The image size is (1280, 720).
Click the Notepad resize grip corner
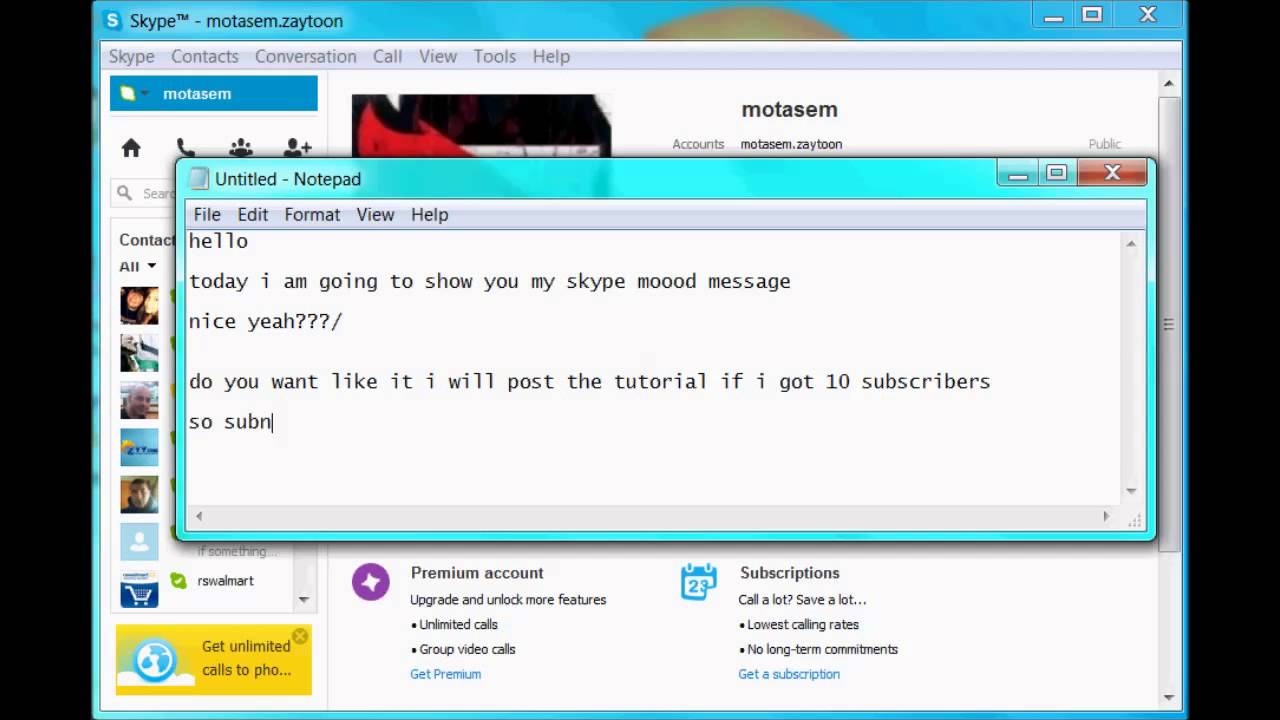click(1135, 520)
